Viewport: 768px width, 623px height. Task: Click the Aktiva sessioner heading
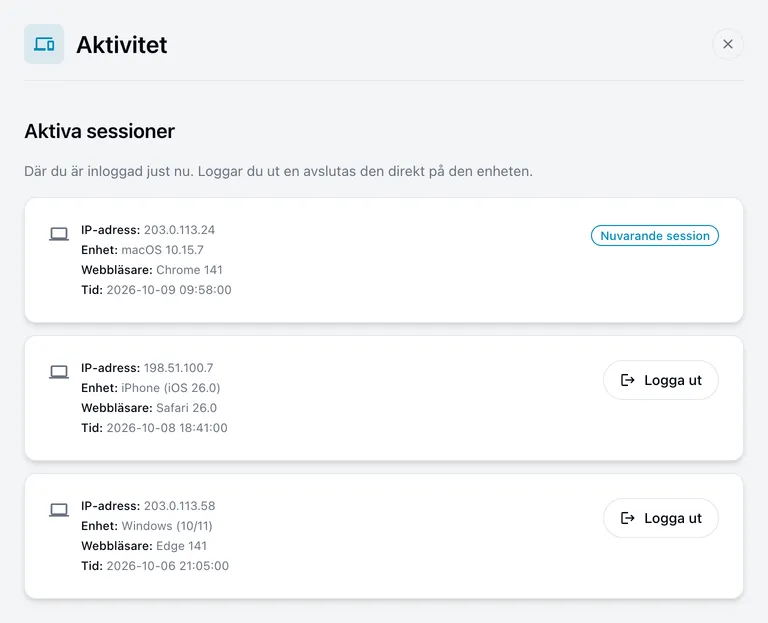(x=99, y=131)
